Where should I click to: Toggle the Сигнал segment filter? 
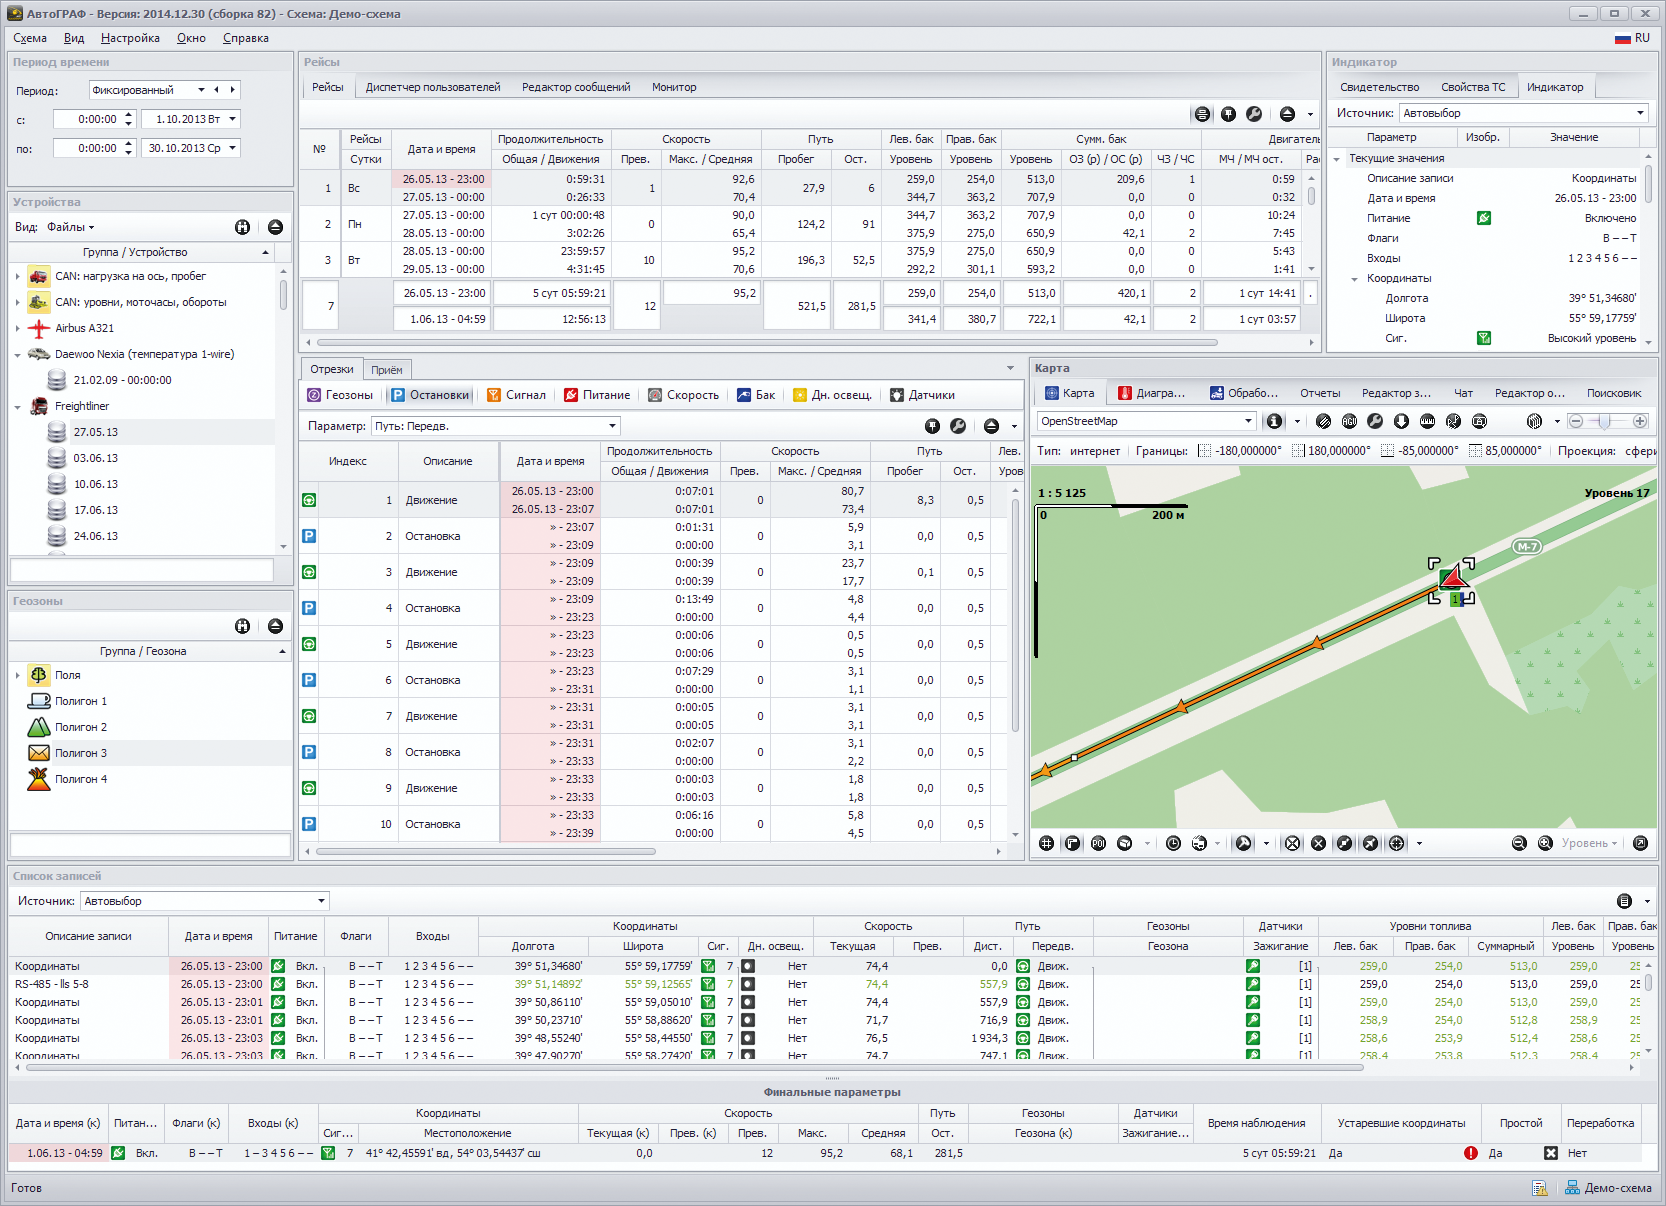point(516,395)
